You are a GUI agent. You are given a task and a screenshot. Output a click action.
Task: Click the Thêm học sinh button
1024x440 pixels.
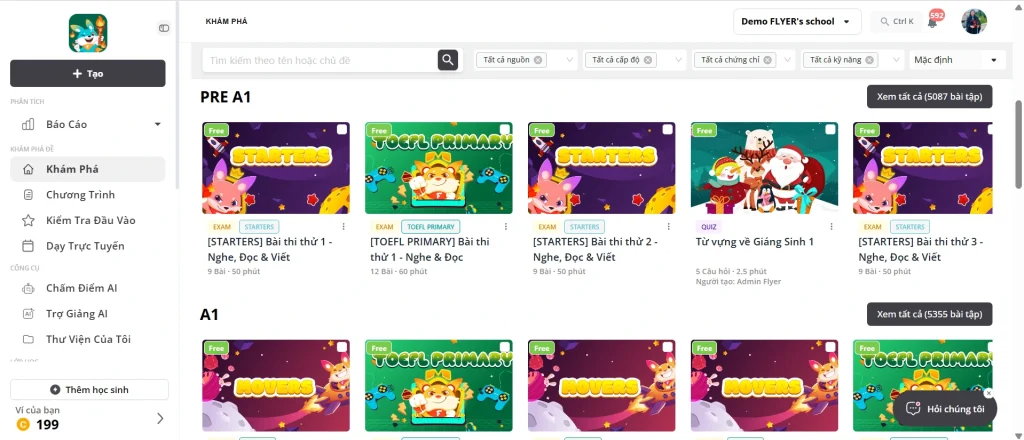pos(89,390)
